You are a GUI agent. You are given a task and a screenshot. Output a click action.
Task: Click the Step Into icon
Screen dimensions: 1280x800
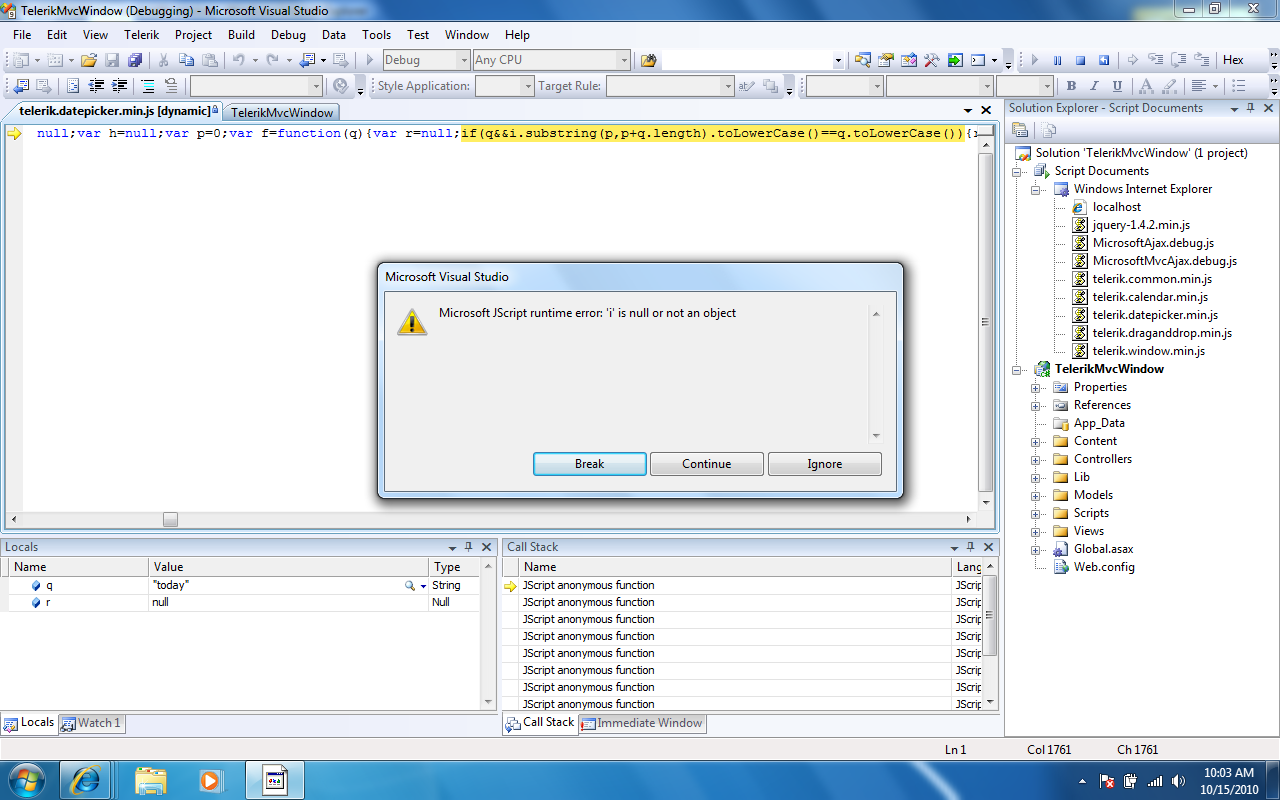1156,60
